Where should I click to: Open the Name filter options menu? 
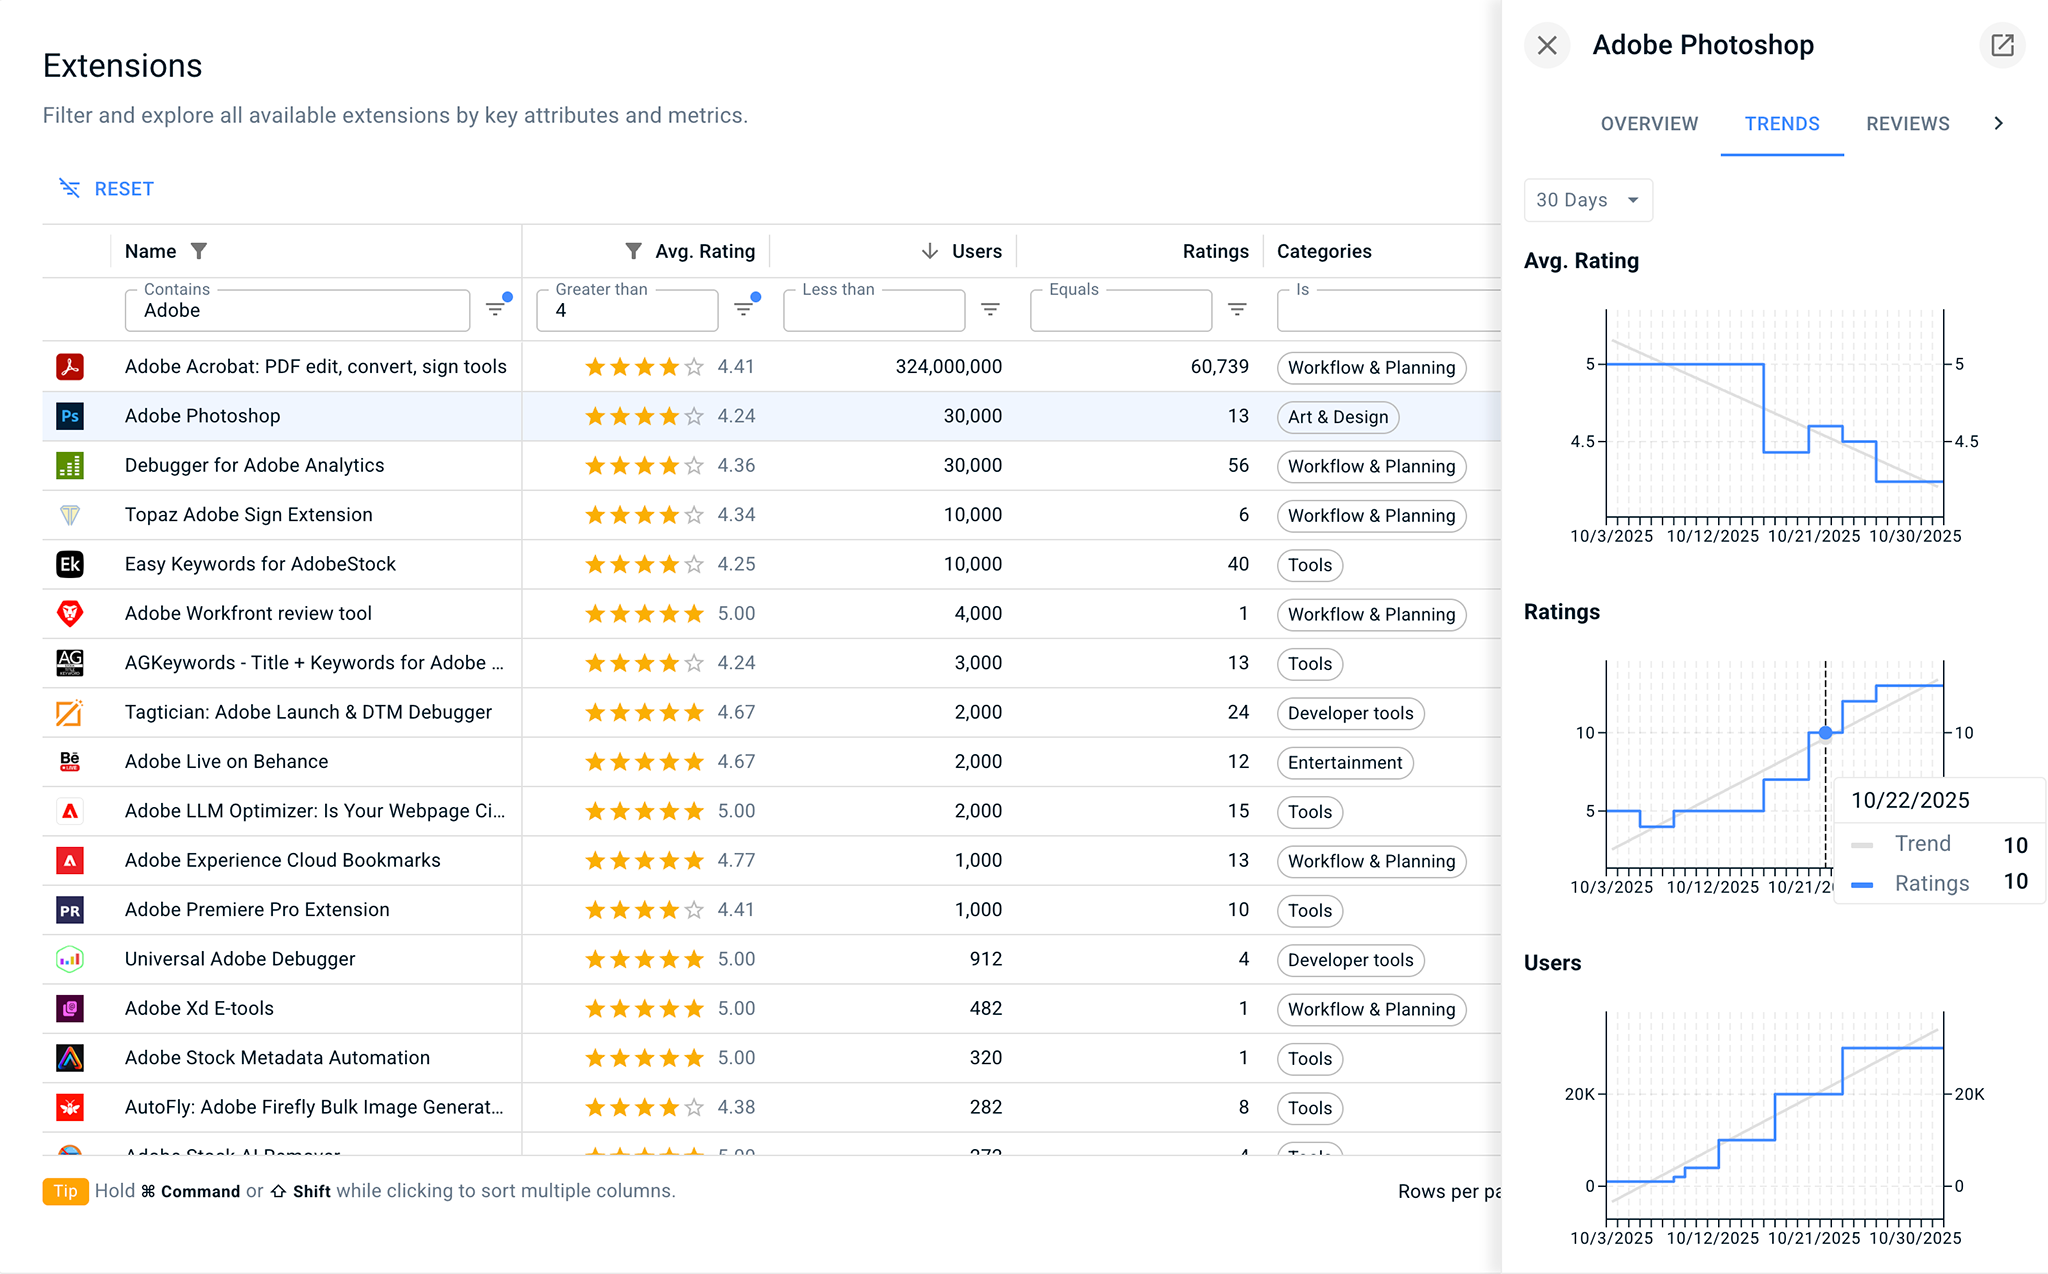tap(495, 309)
